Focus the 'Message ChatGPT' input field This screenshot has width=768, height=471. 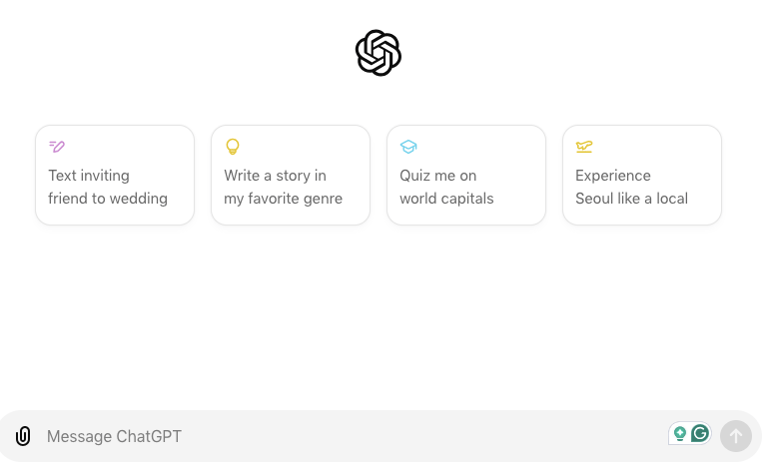point(350,436)
